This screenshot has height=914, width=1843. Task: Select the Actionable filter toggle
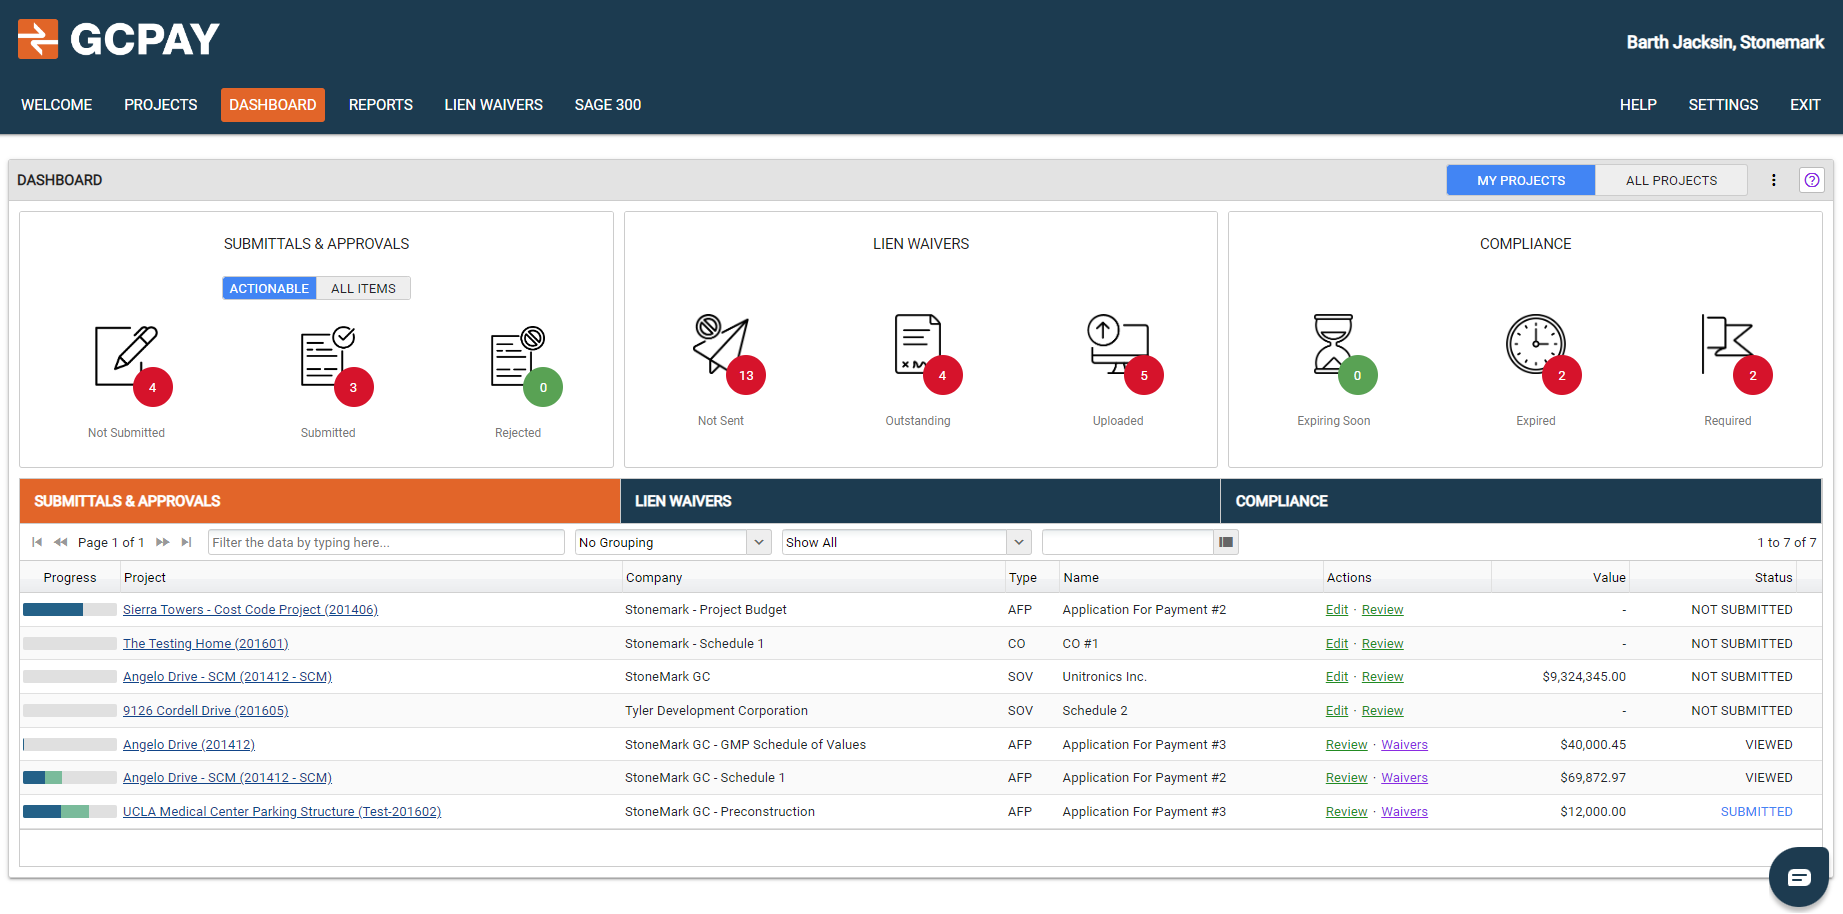pos(269,288)
